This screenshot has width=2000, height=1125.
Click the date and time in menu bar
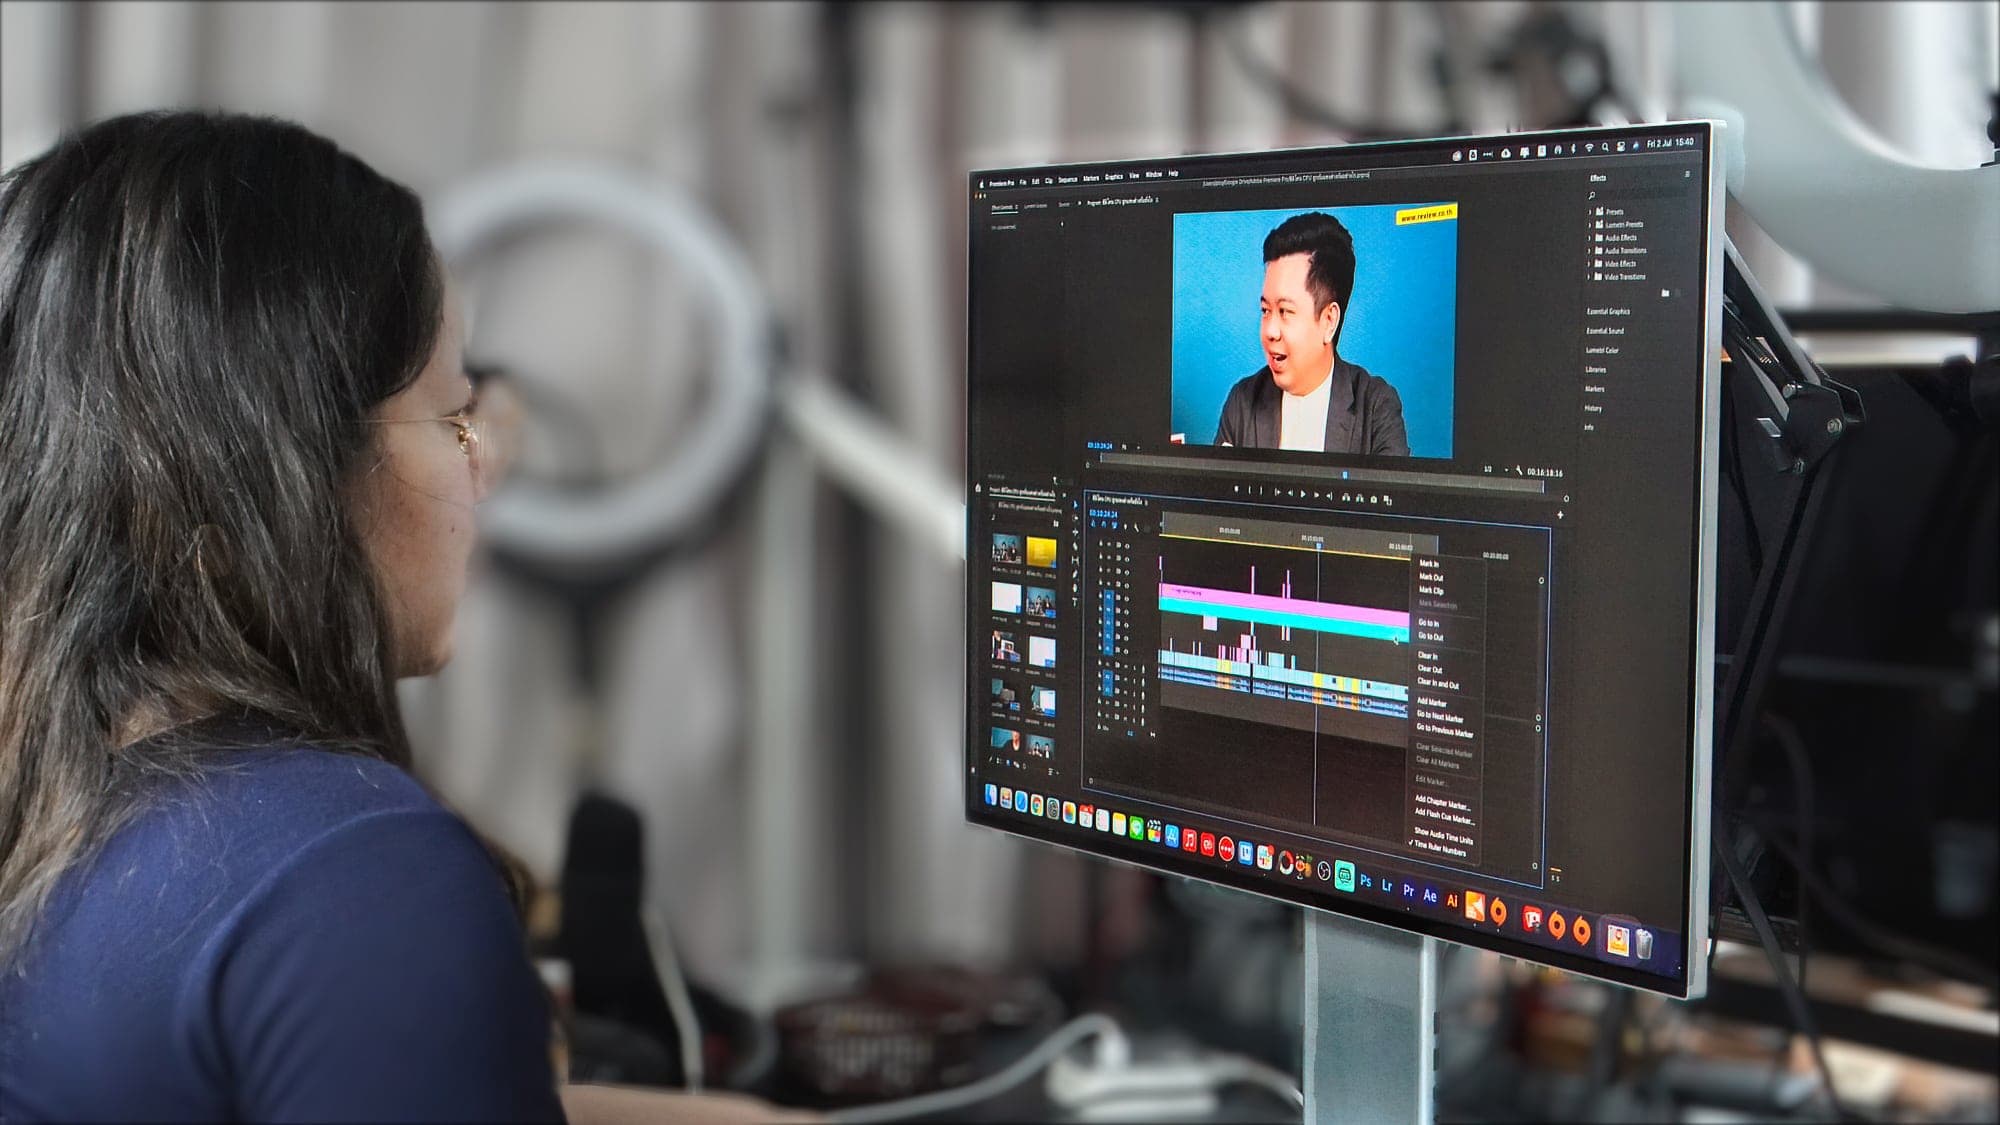(1670, 143)
